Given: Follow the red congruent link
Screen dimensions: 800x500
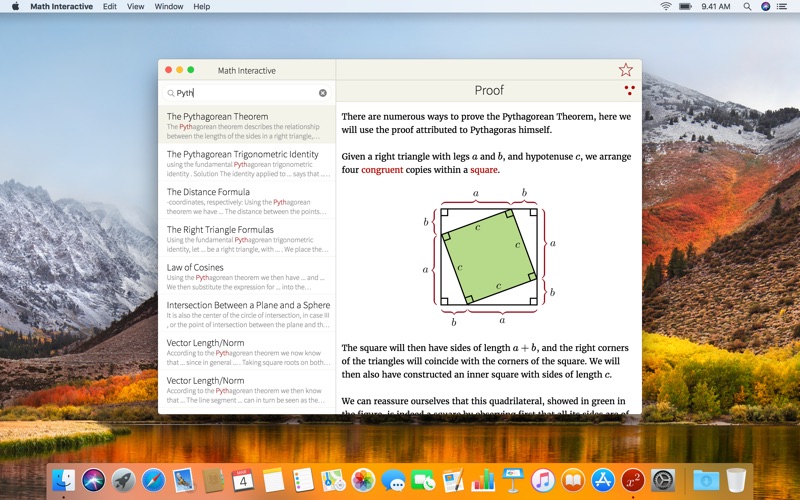Looking at the screenshot, I should pos(382,170).
